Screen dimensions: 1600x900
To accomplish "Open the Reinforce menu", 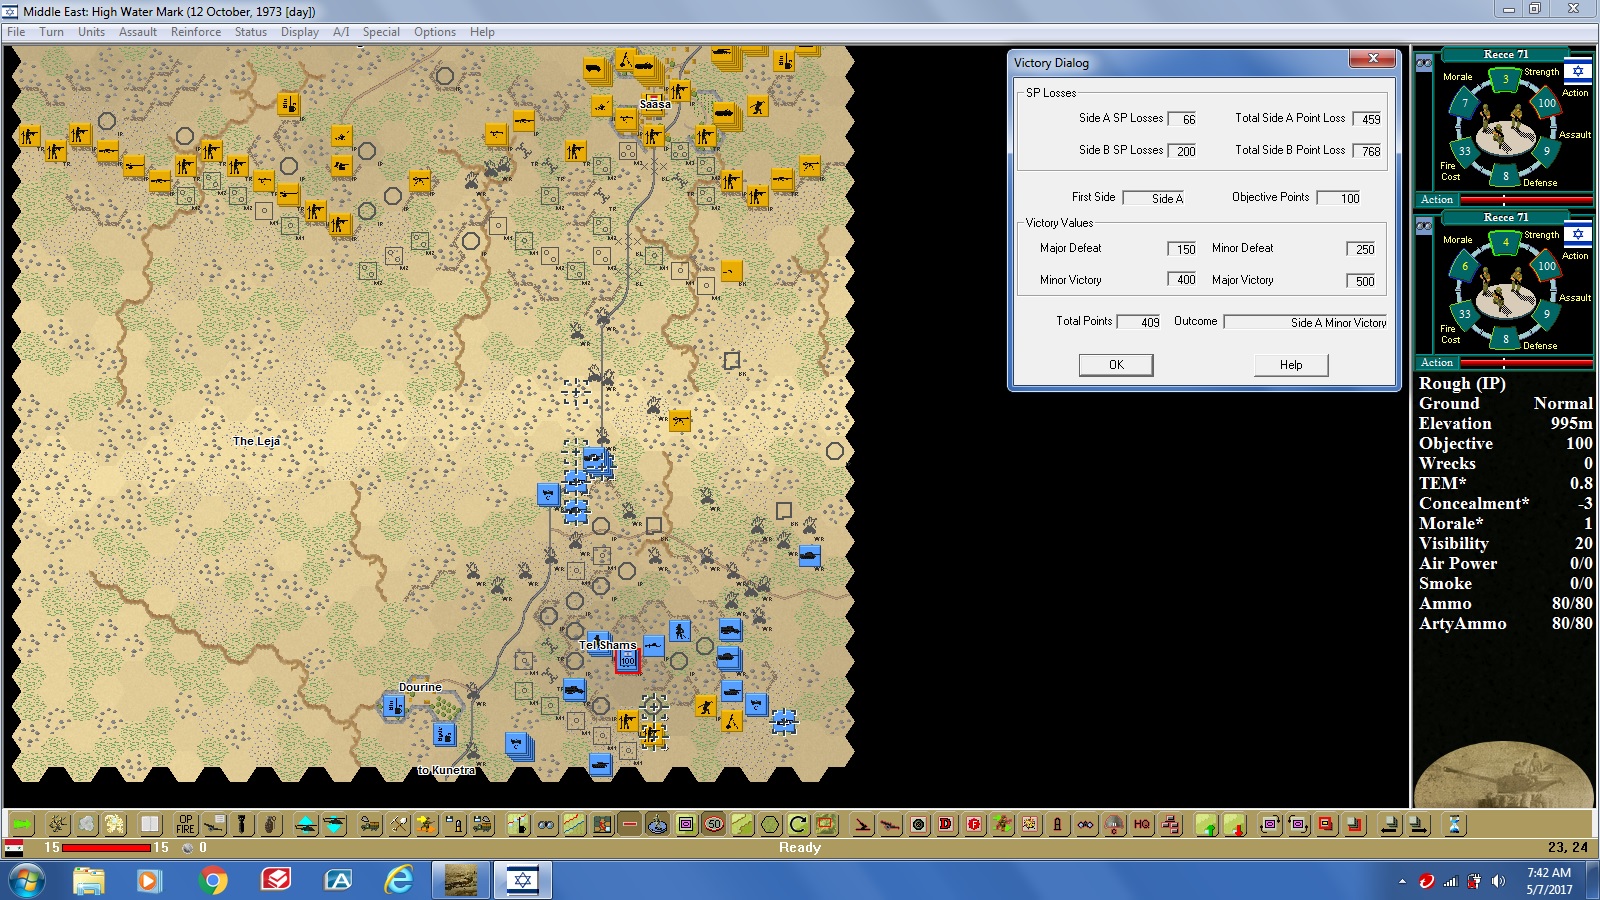I will pyautogui.click(x=196, y=32).
